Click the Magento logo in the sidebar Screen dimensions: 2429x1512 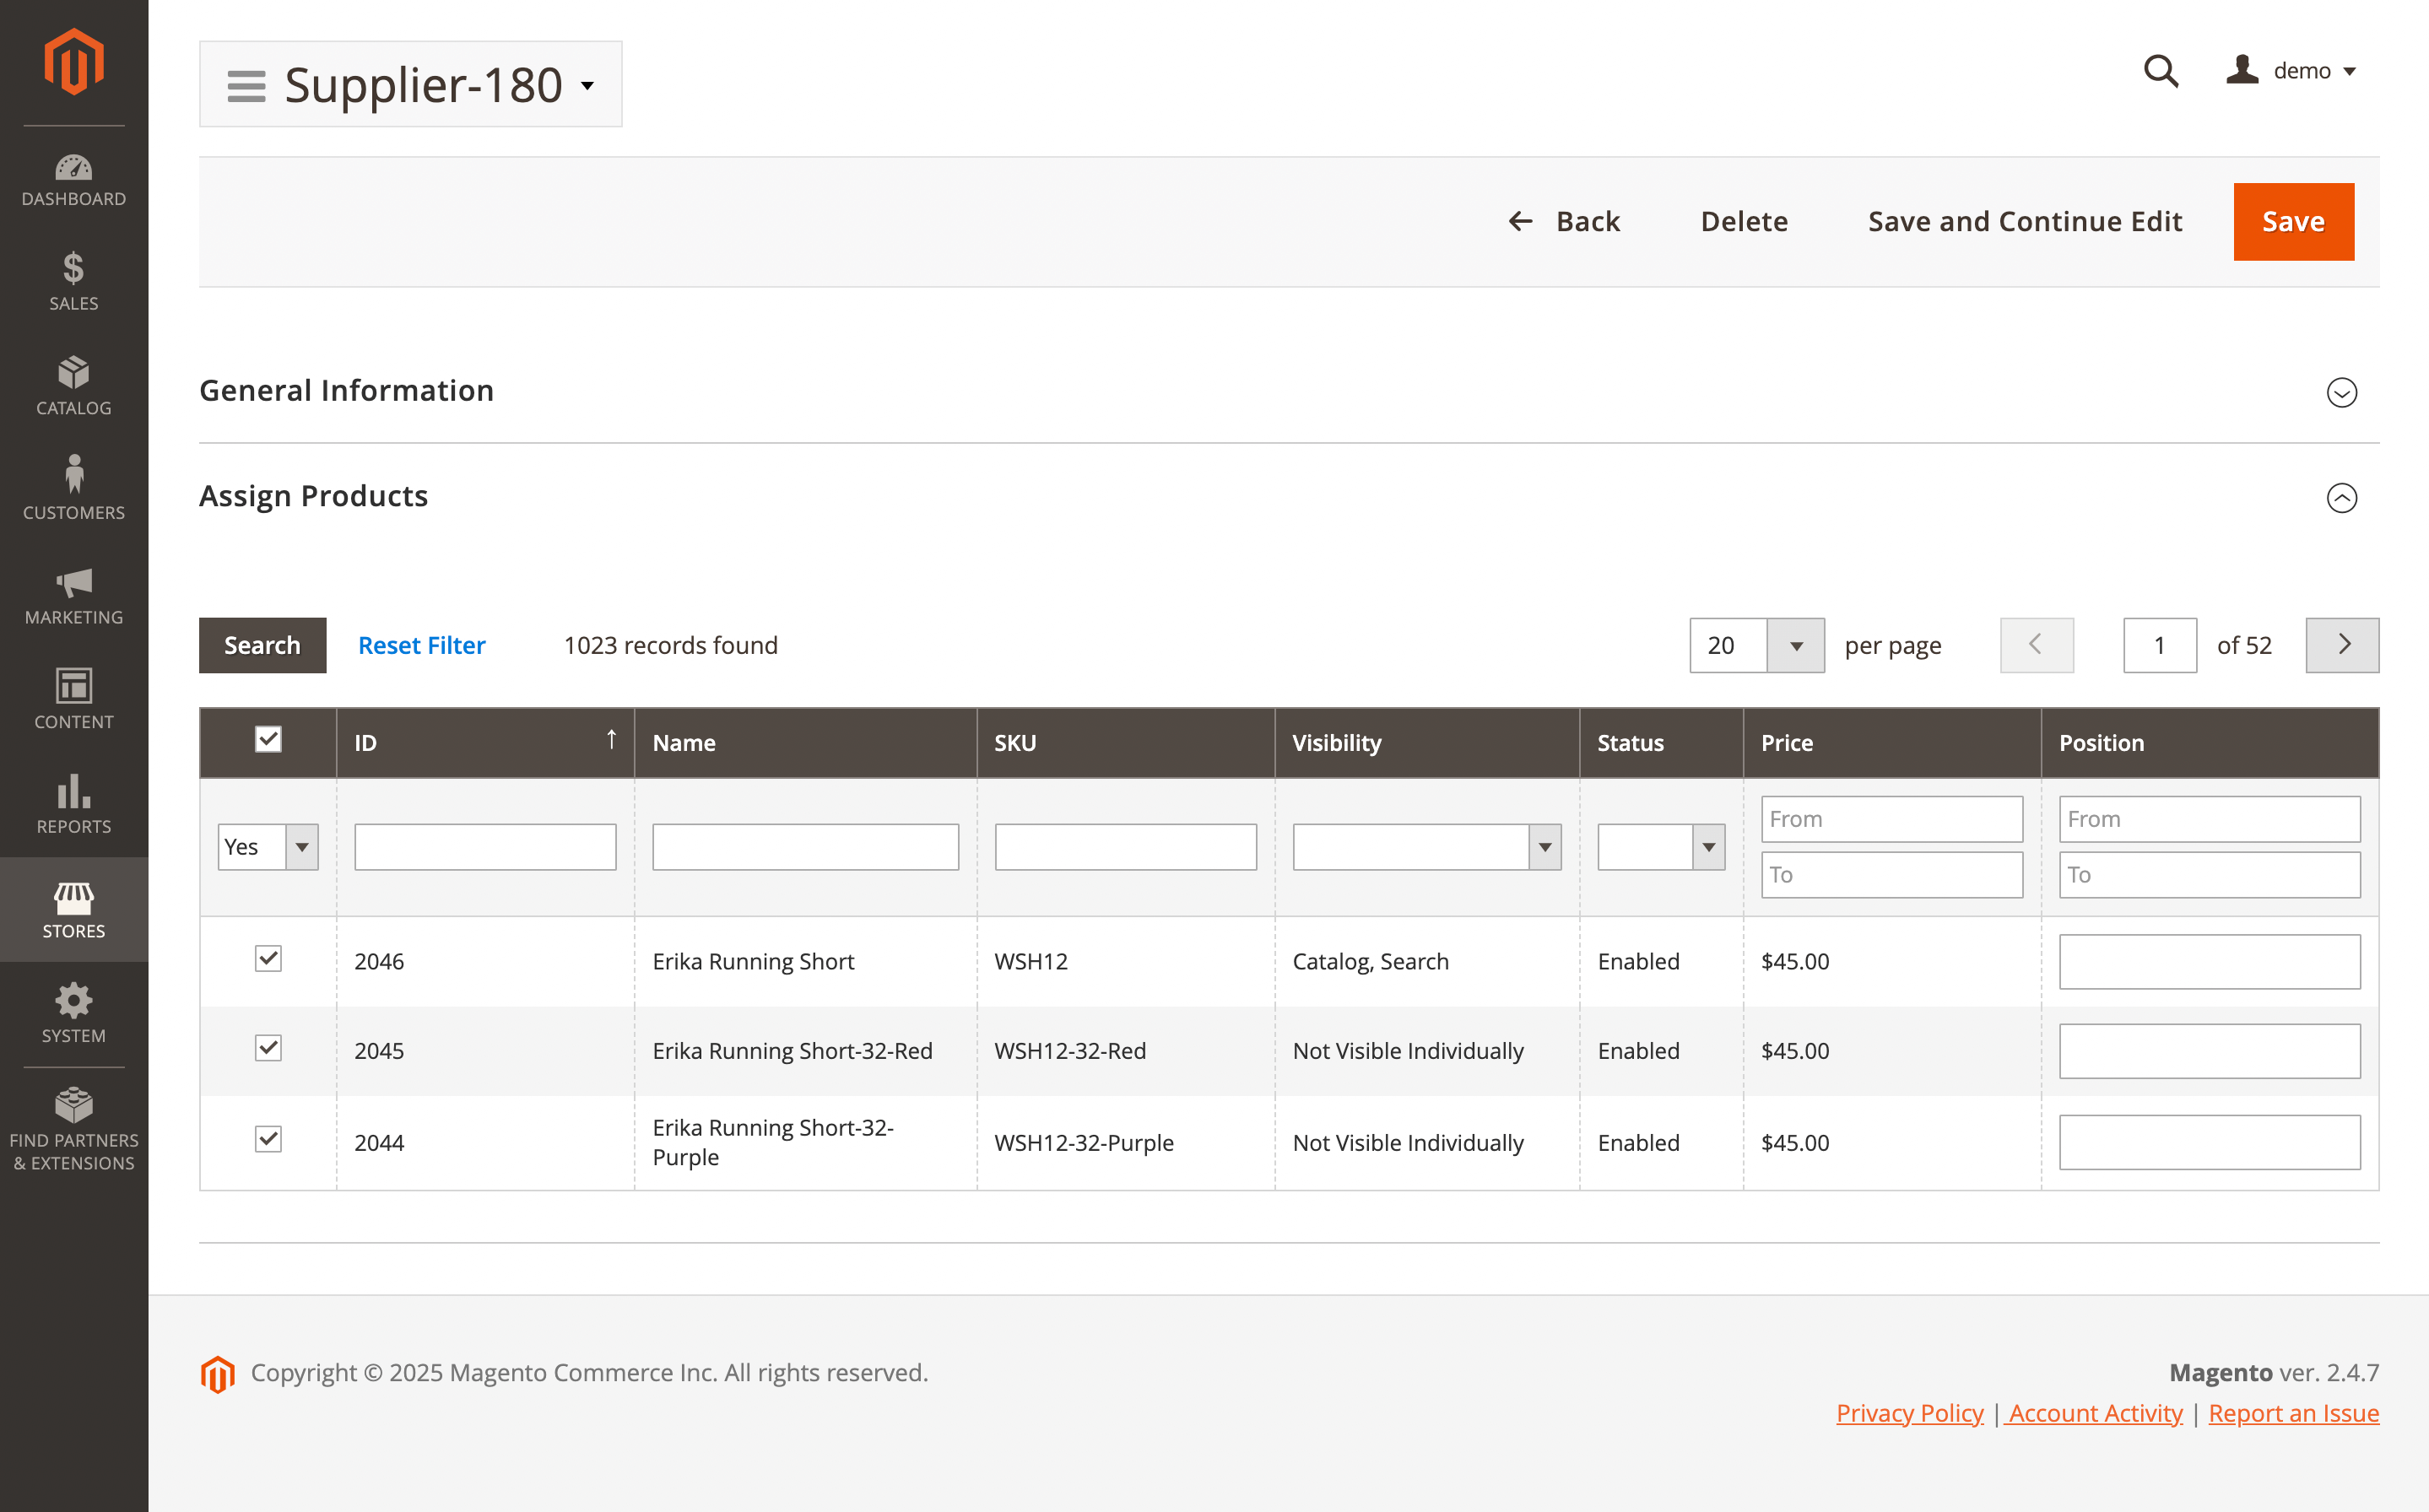(x=74, y=63)
